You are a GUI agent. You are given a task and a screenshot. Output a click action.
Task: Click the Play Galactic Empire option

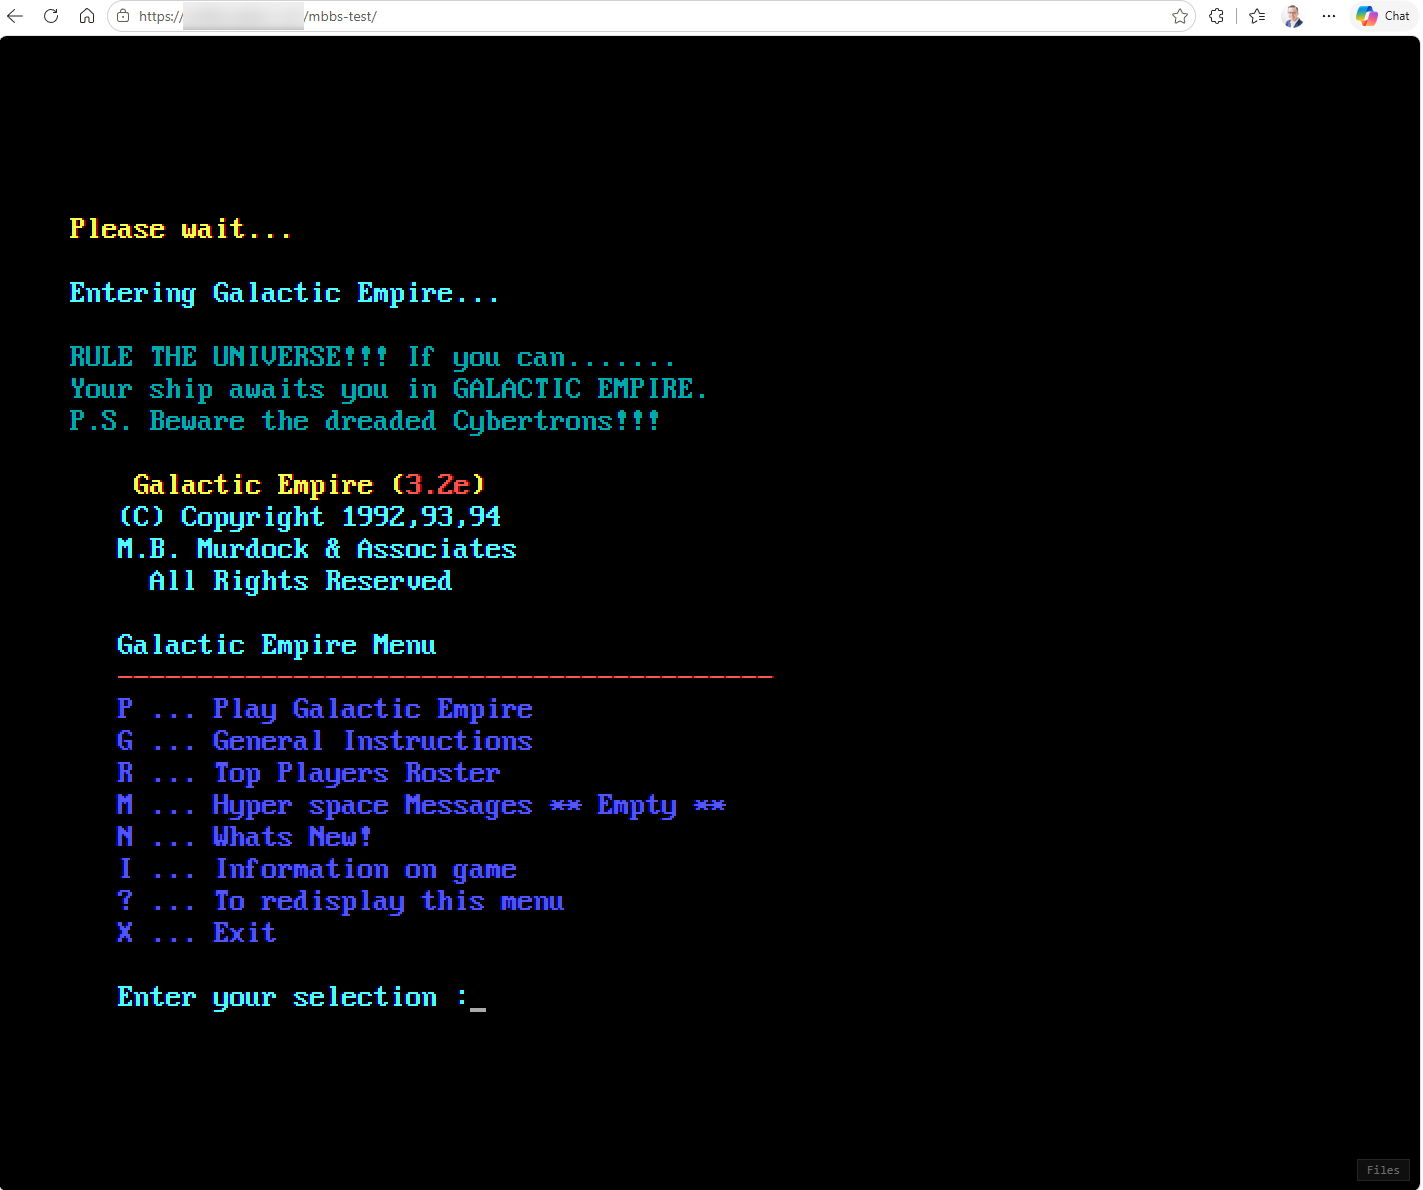(x=325, y=709)
